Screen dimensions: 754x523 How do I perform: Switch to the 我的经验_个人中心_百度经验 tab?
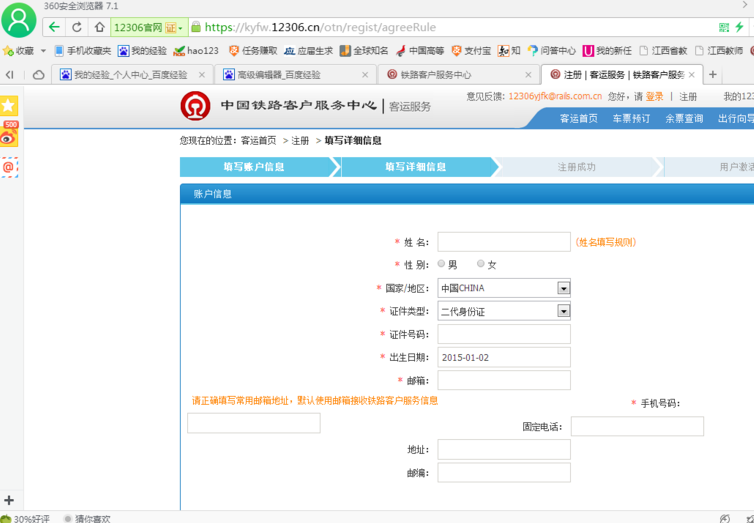(131, 75)
